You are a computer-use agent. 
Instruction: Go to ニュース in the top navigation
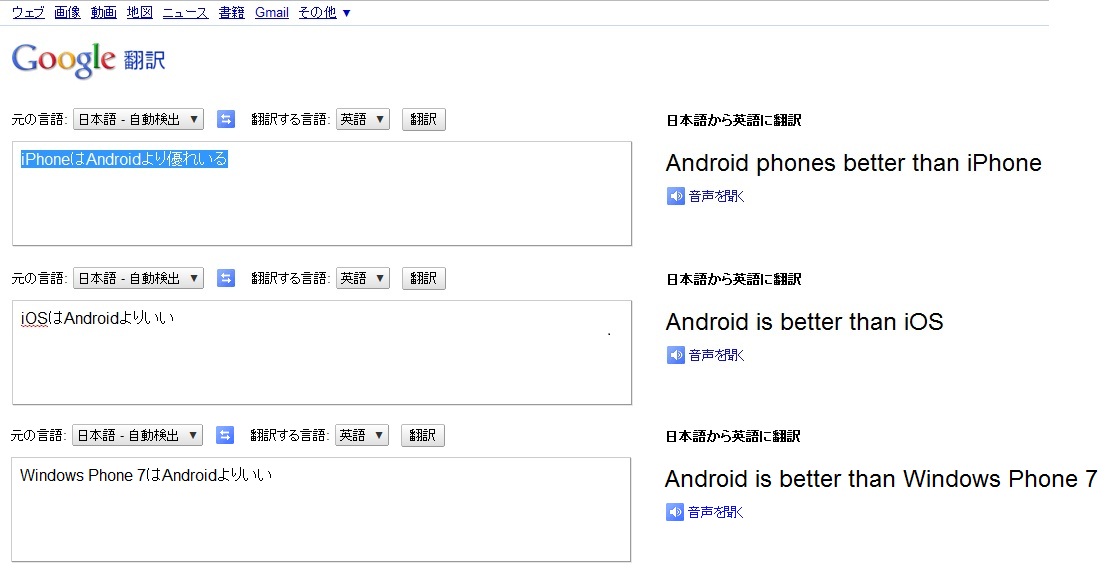(185, 13)
